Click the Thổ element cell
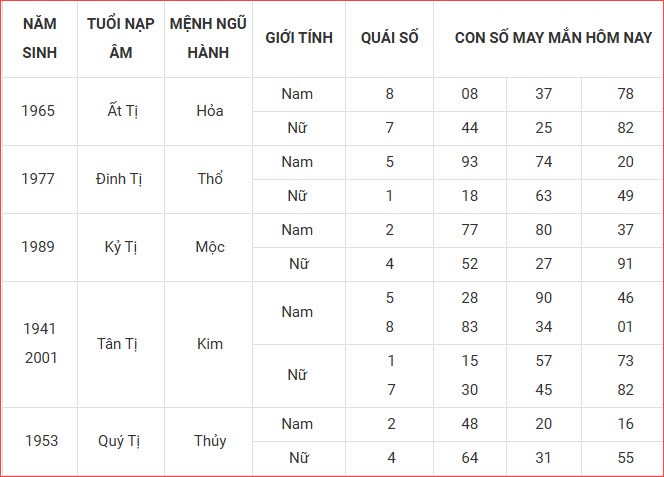The image size is (664, 477). [x=209, y=179]
